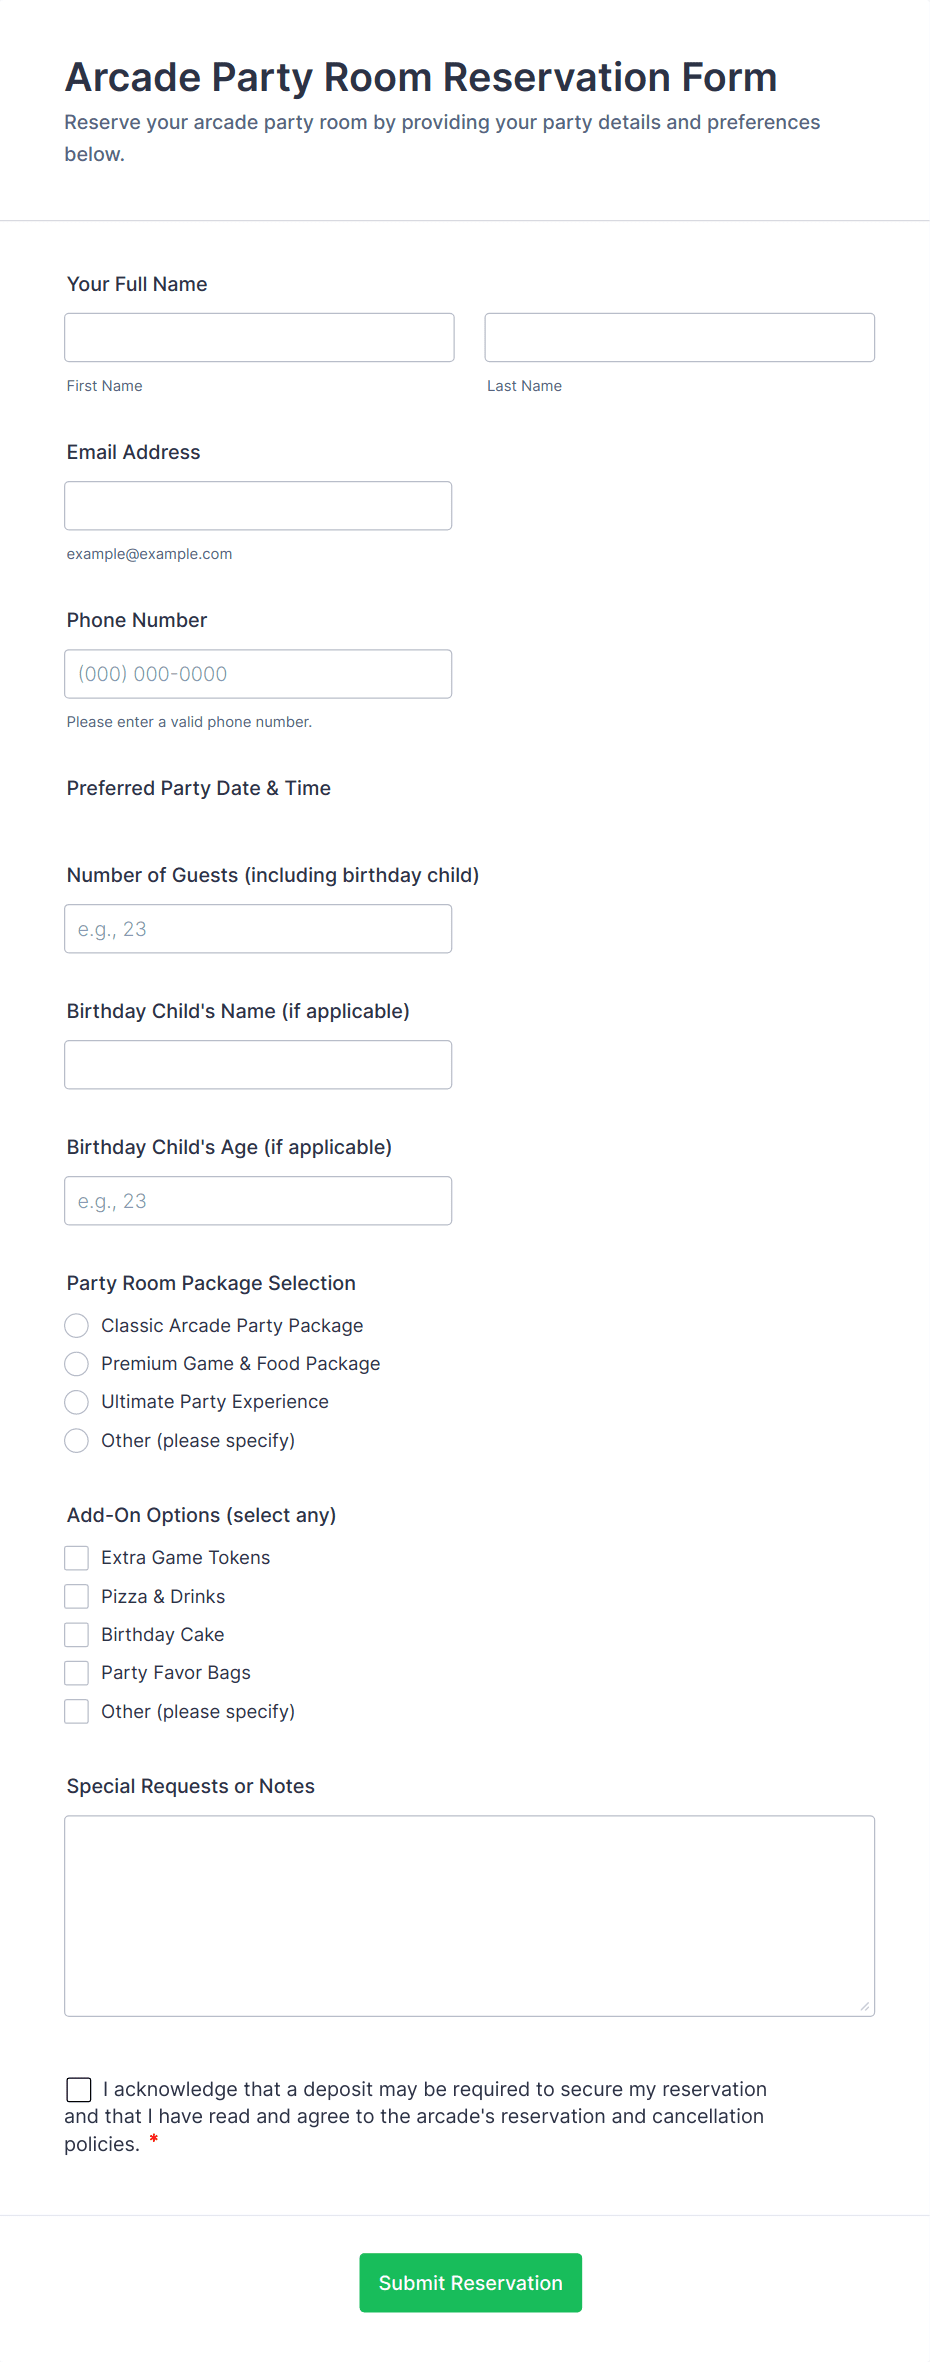Click the Number of Guests field

click(x=258, y=929)
